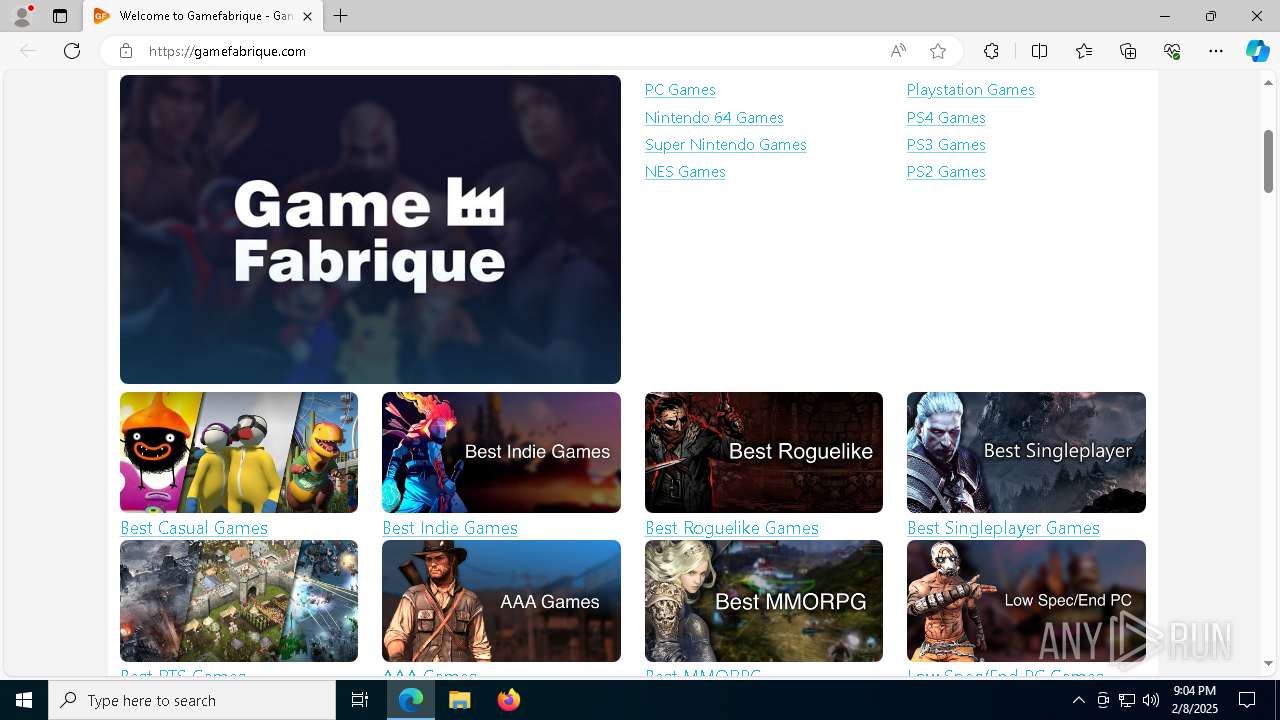Viewport: 1280px width, 720px height.
Task: Open Nintendo 64 Games link
Action: [x=714, y=118]
